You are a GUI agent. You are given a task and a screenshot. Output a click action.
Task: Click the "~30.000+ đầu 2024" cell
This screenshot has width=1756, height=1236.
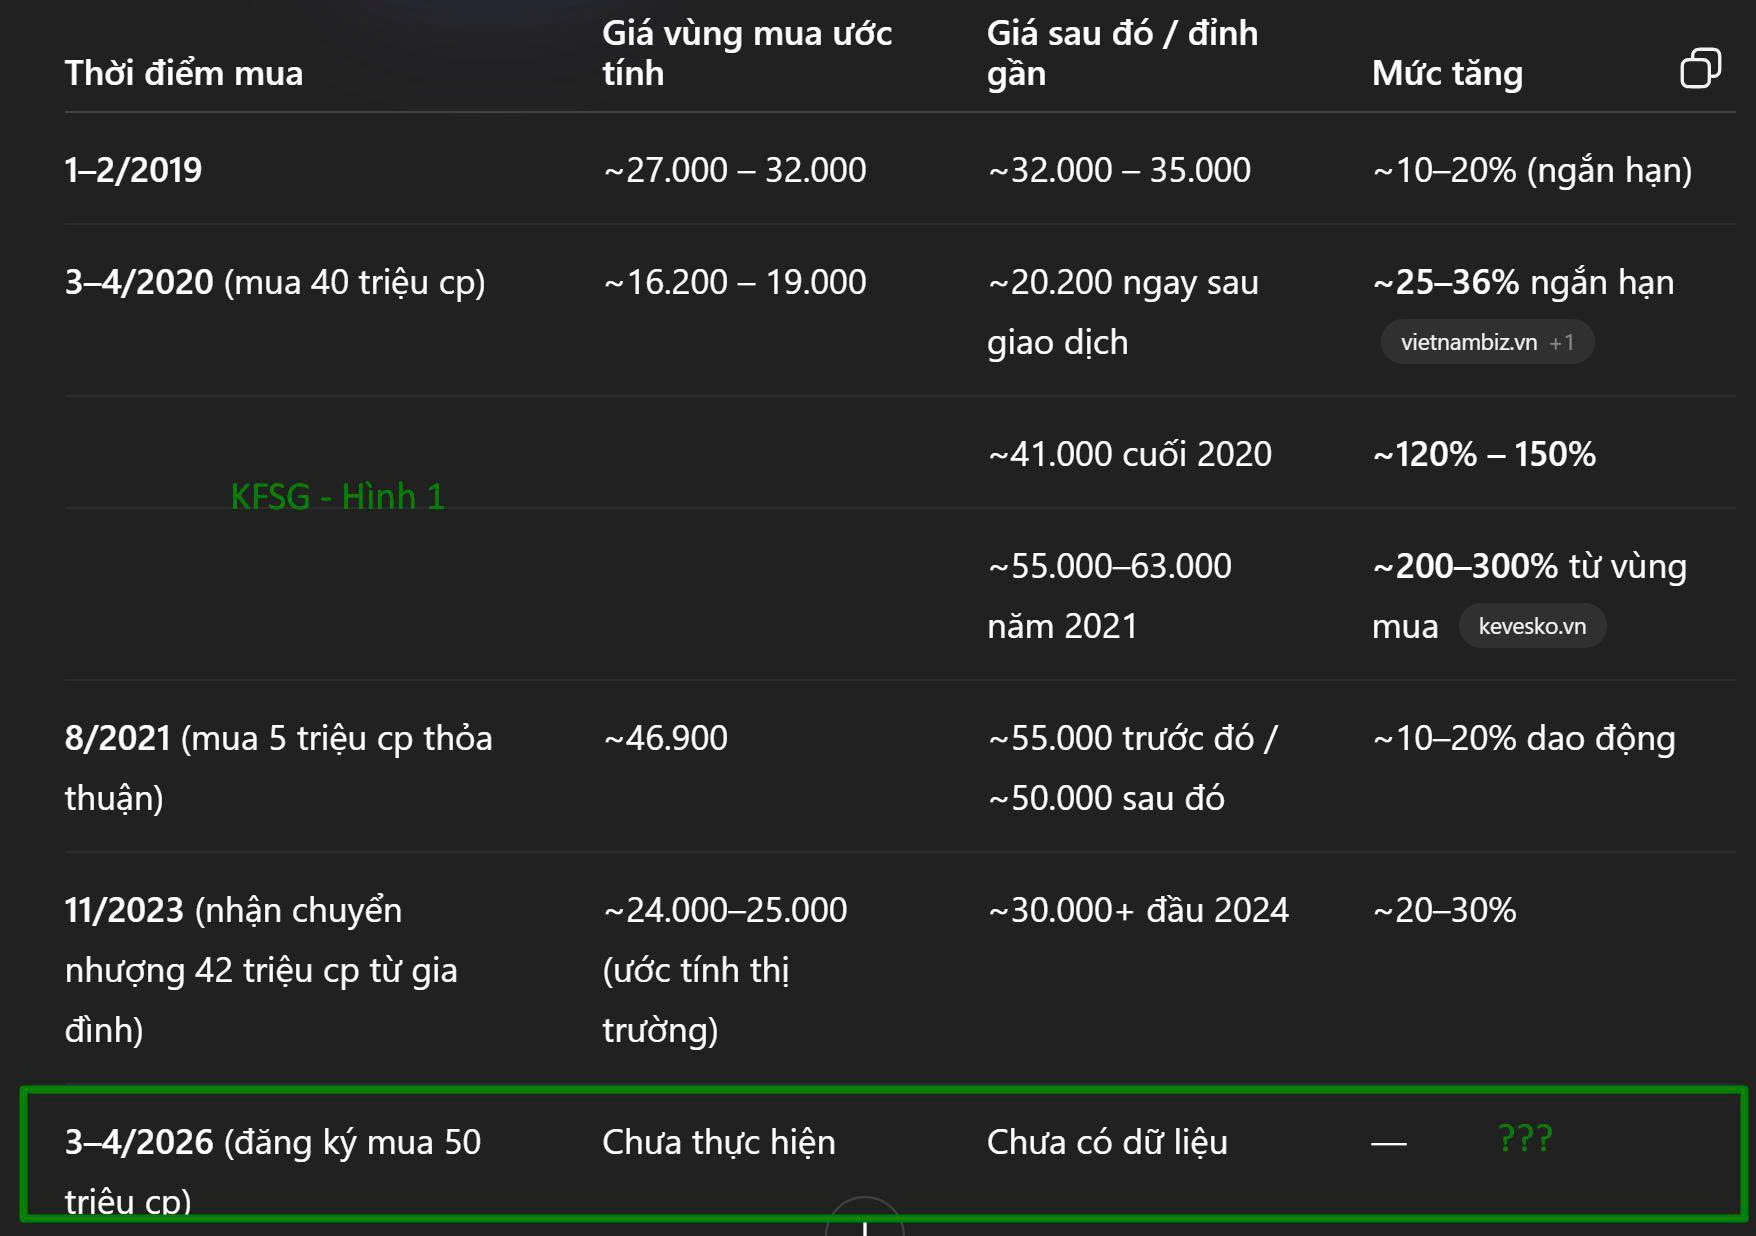[x=1138, y=910]
